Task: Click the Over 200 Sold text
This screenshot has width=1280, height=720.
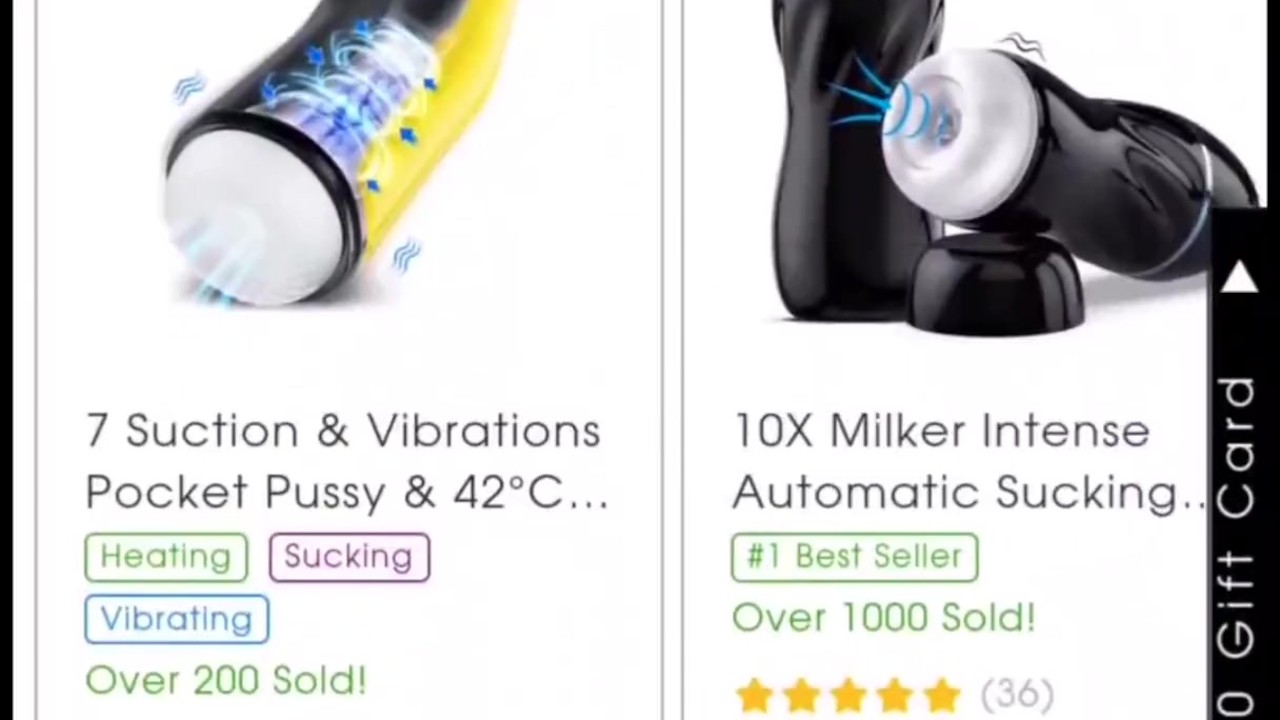Action: point(227,681)
